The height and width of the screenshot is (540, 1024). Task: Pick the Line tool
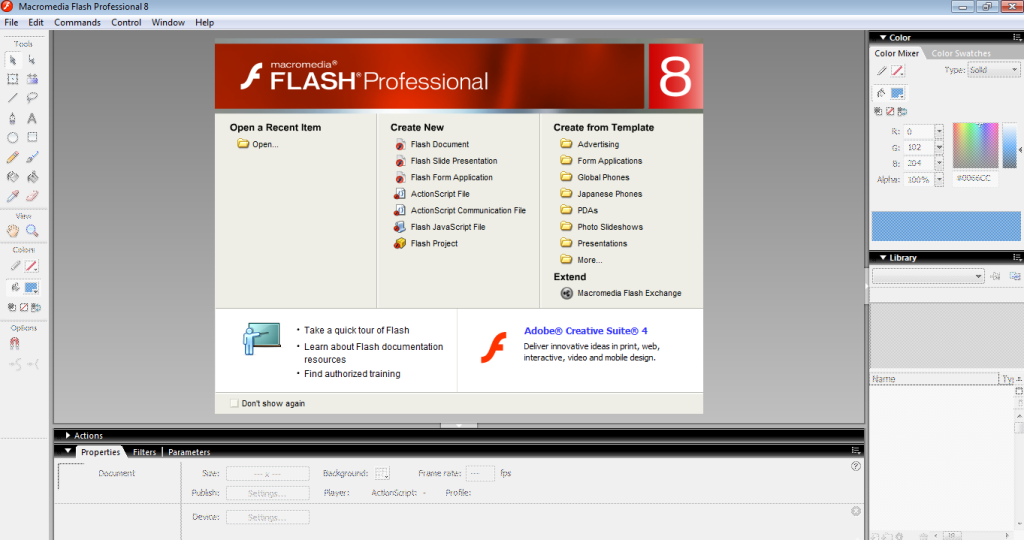tap(12, 98)
